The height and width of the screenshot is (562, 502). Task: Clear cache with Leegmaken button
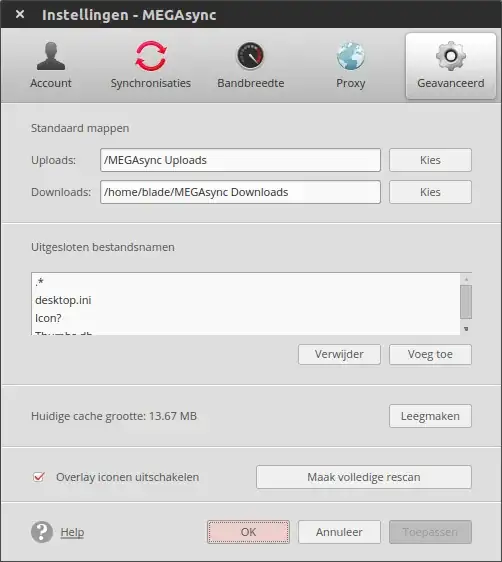pyautogui.click(x=430, y=416)
